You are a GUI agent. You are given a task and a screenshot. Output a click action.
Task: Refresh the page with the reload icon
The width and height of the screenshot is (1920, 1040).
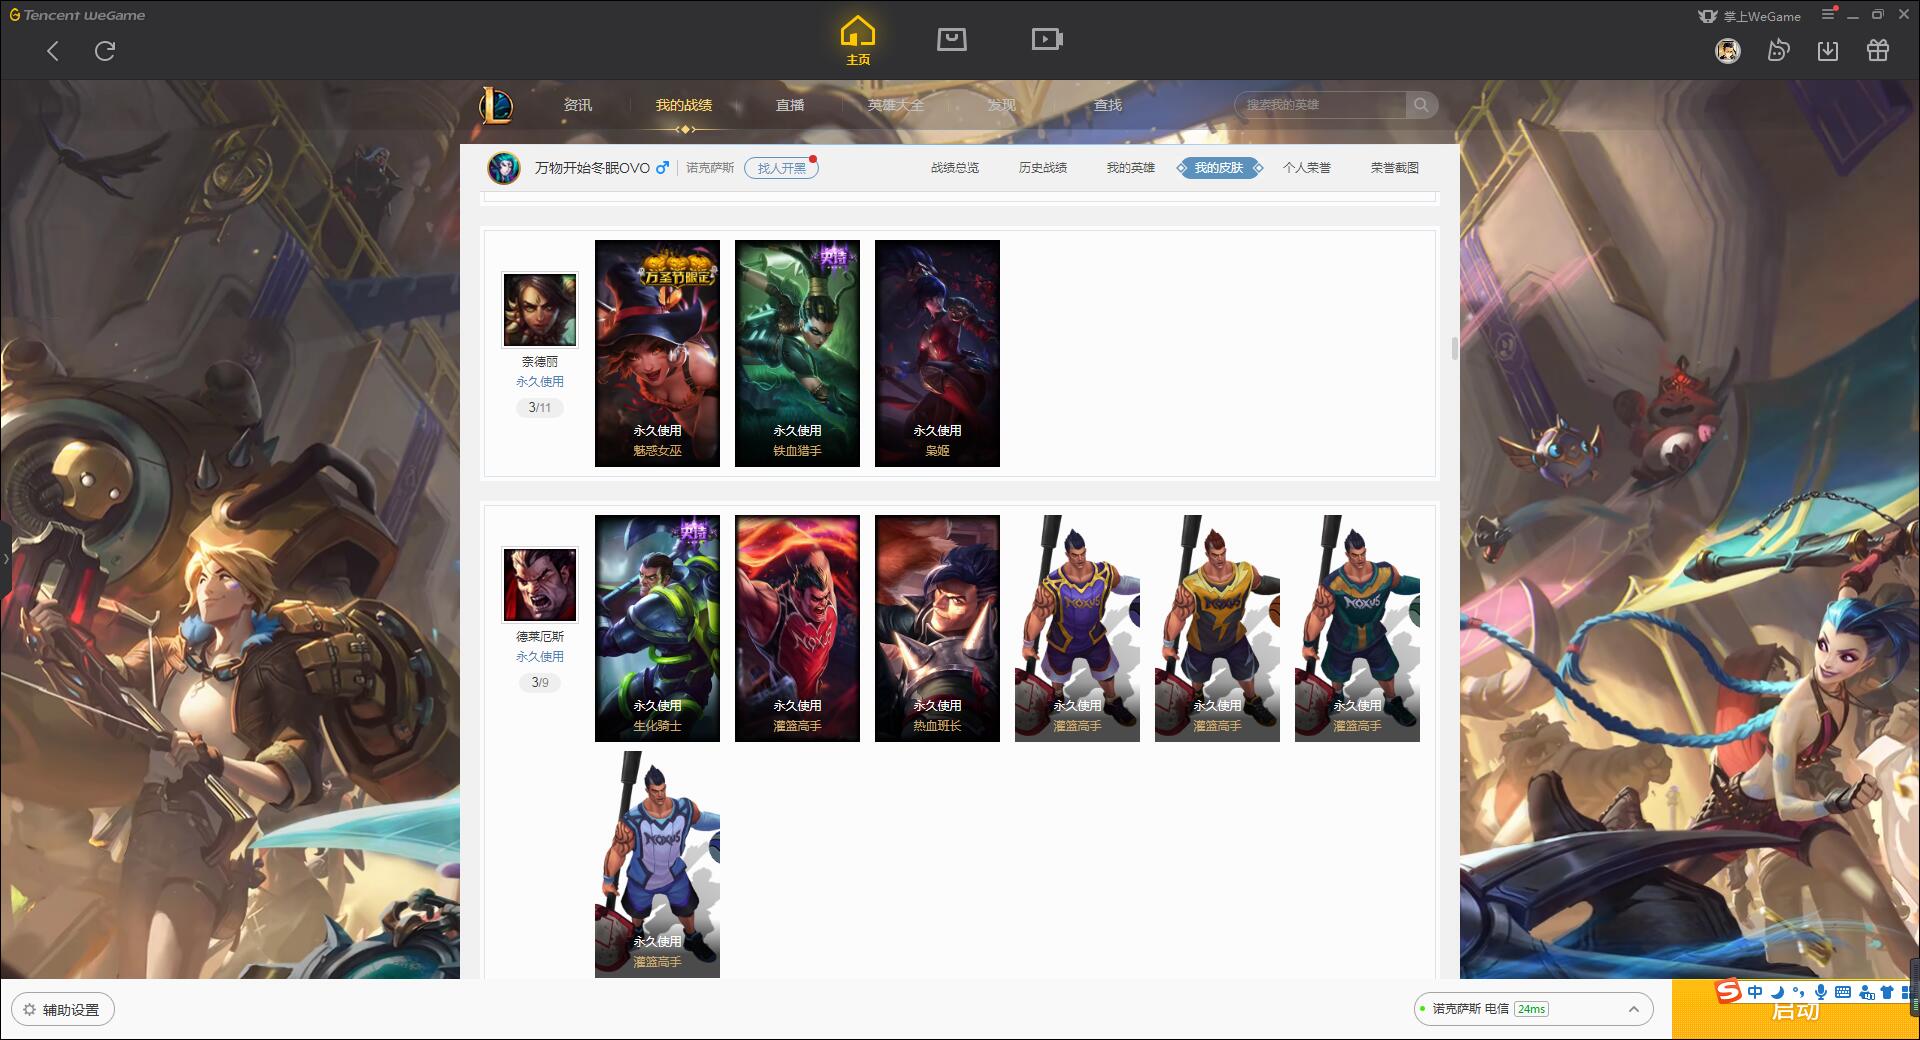(105, 51)
